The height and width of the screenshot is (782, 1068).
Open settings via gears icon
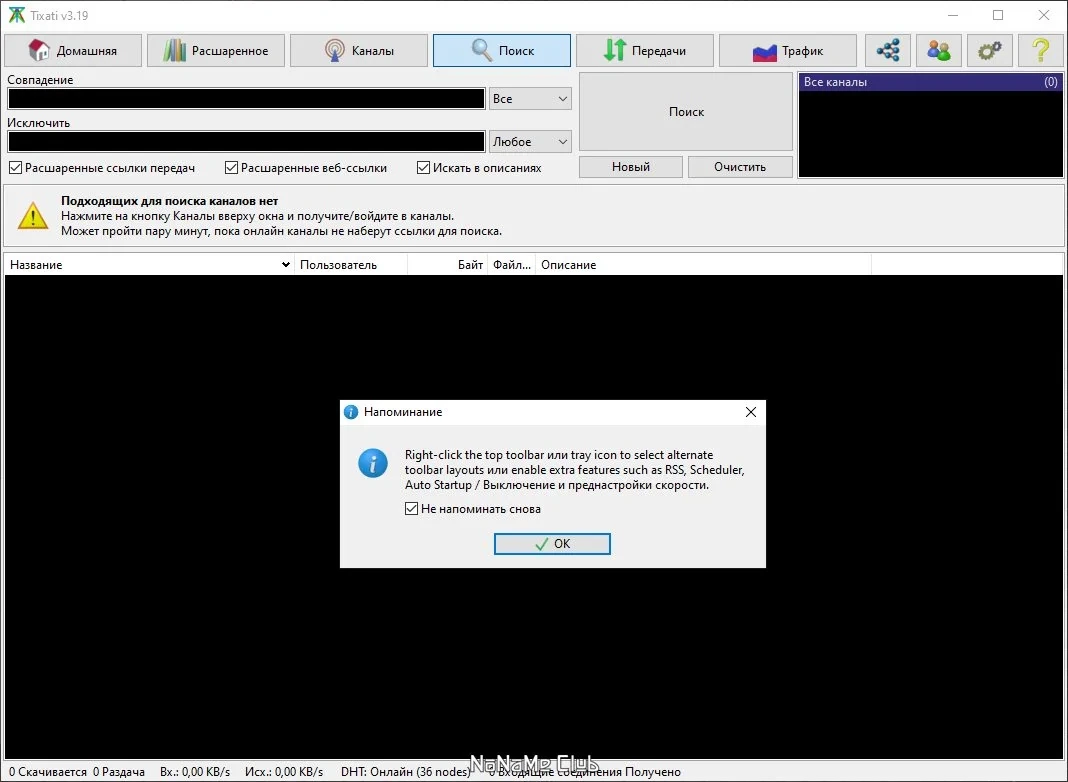990,50
